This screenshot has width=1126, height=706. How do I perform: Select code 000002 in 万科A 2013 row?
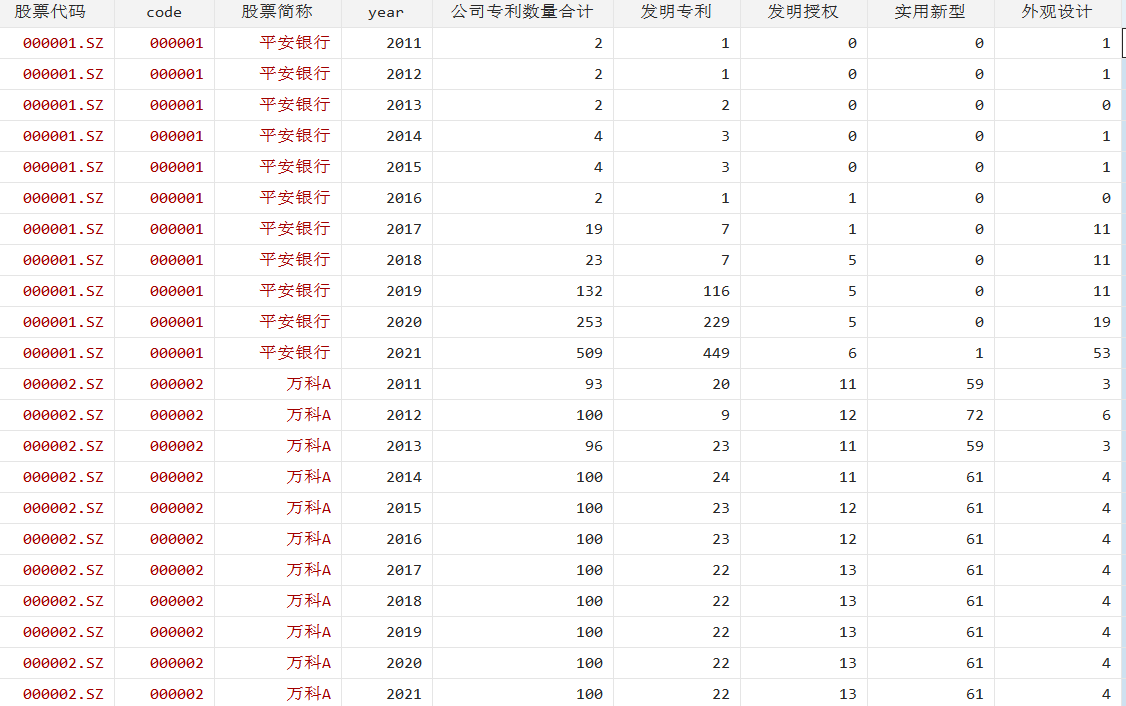coord(177,445)
